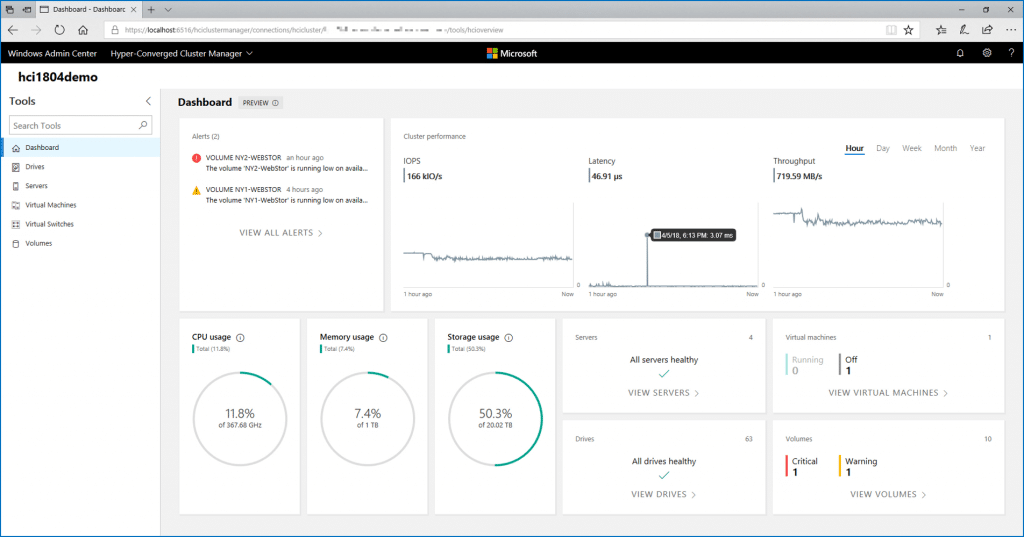
Task: Click the NY1-WEBSTOR alert message text
Action: 287,201
